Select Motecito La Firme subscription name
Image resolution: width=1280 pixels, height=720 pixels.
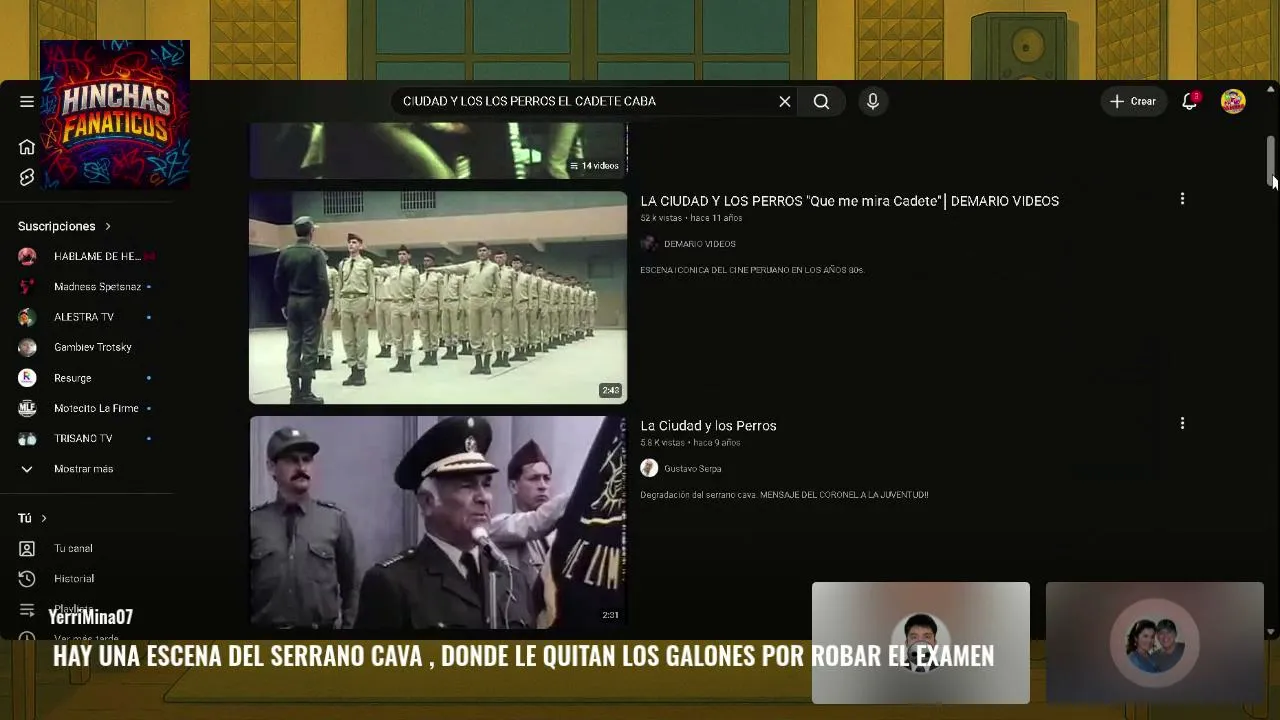coord(96,408)
